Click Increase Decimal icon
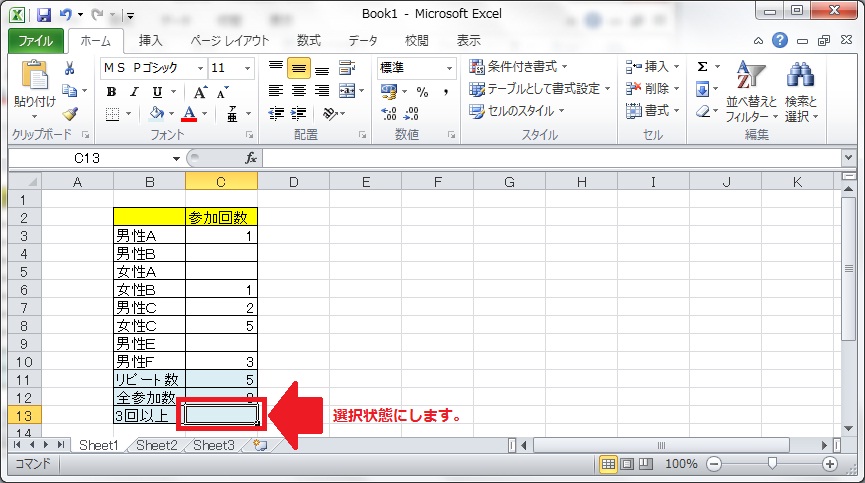Image resolution: width=865 pixels, height=483 pixels. pyautogui.click(x=389, y=114)
